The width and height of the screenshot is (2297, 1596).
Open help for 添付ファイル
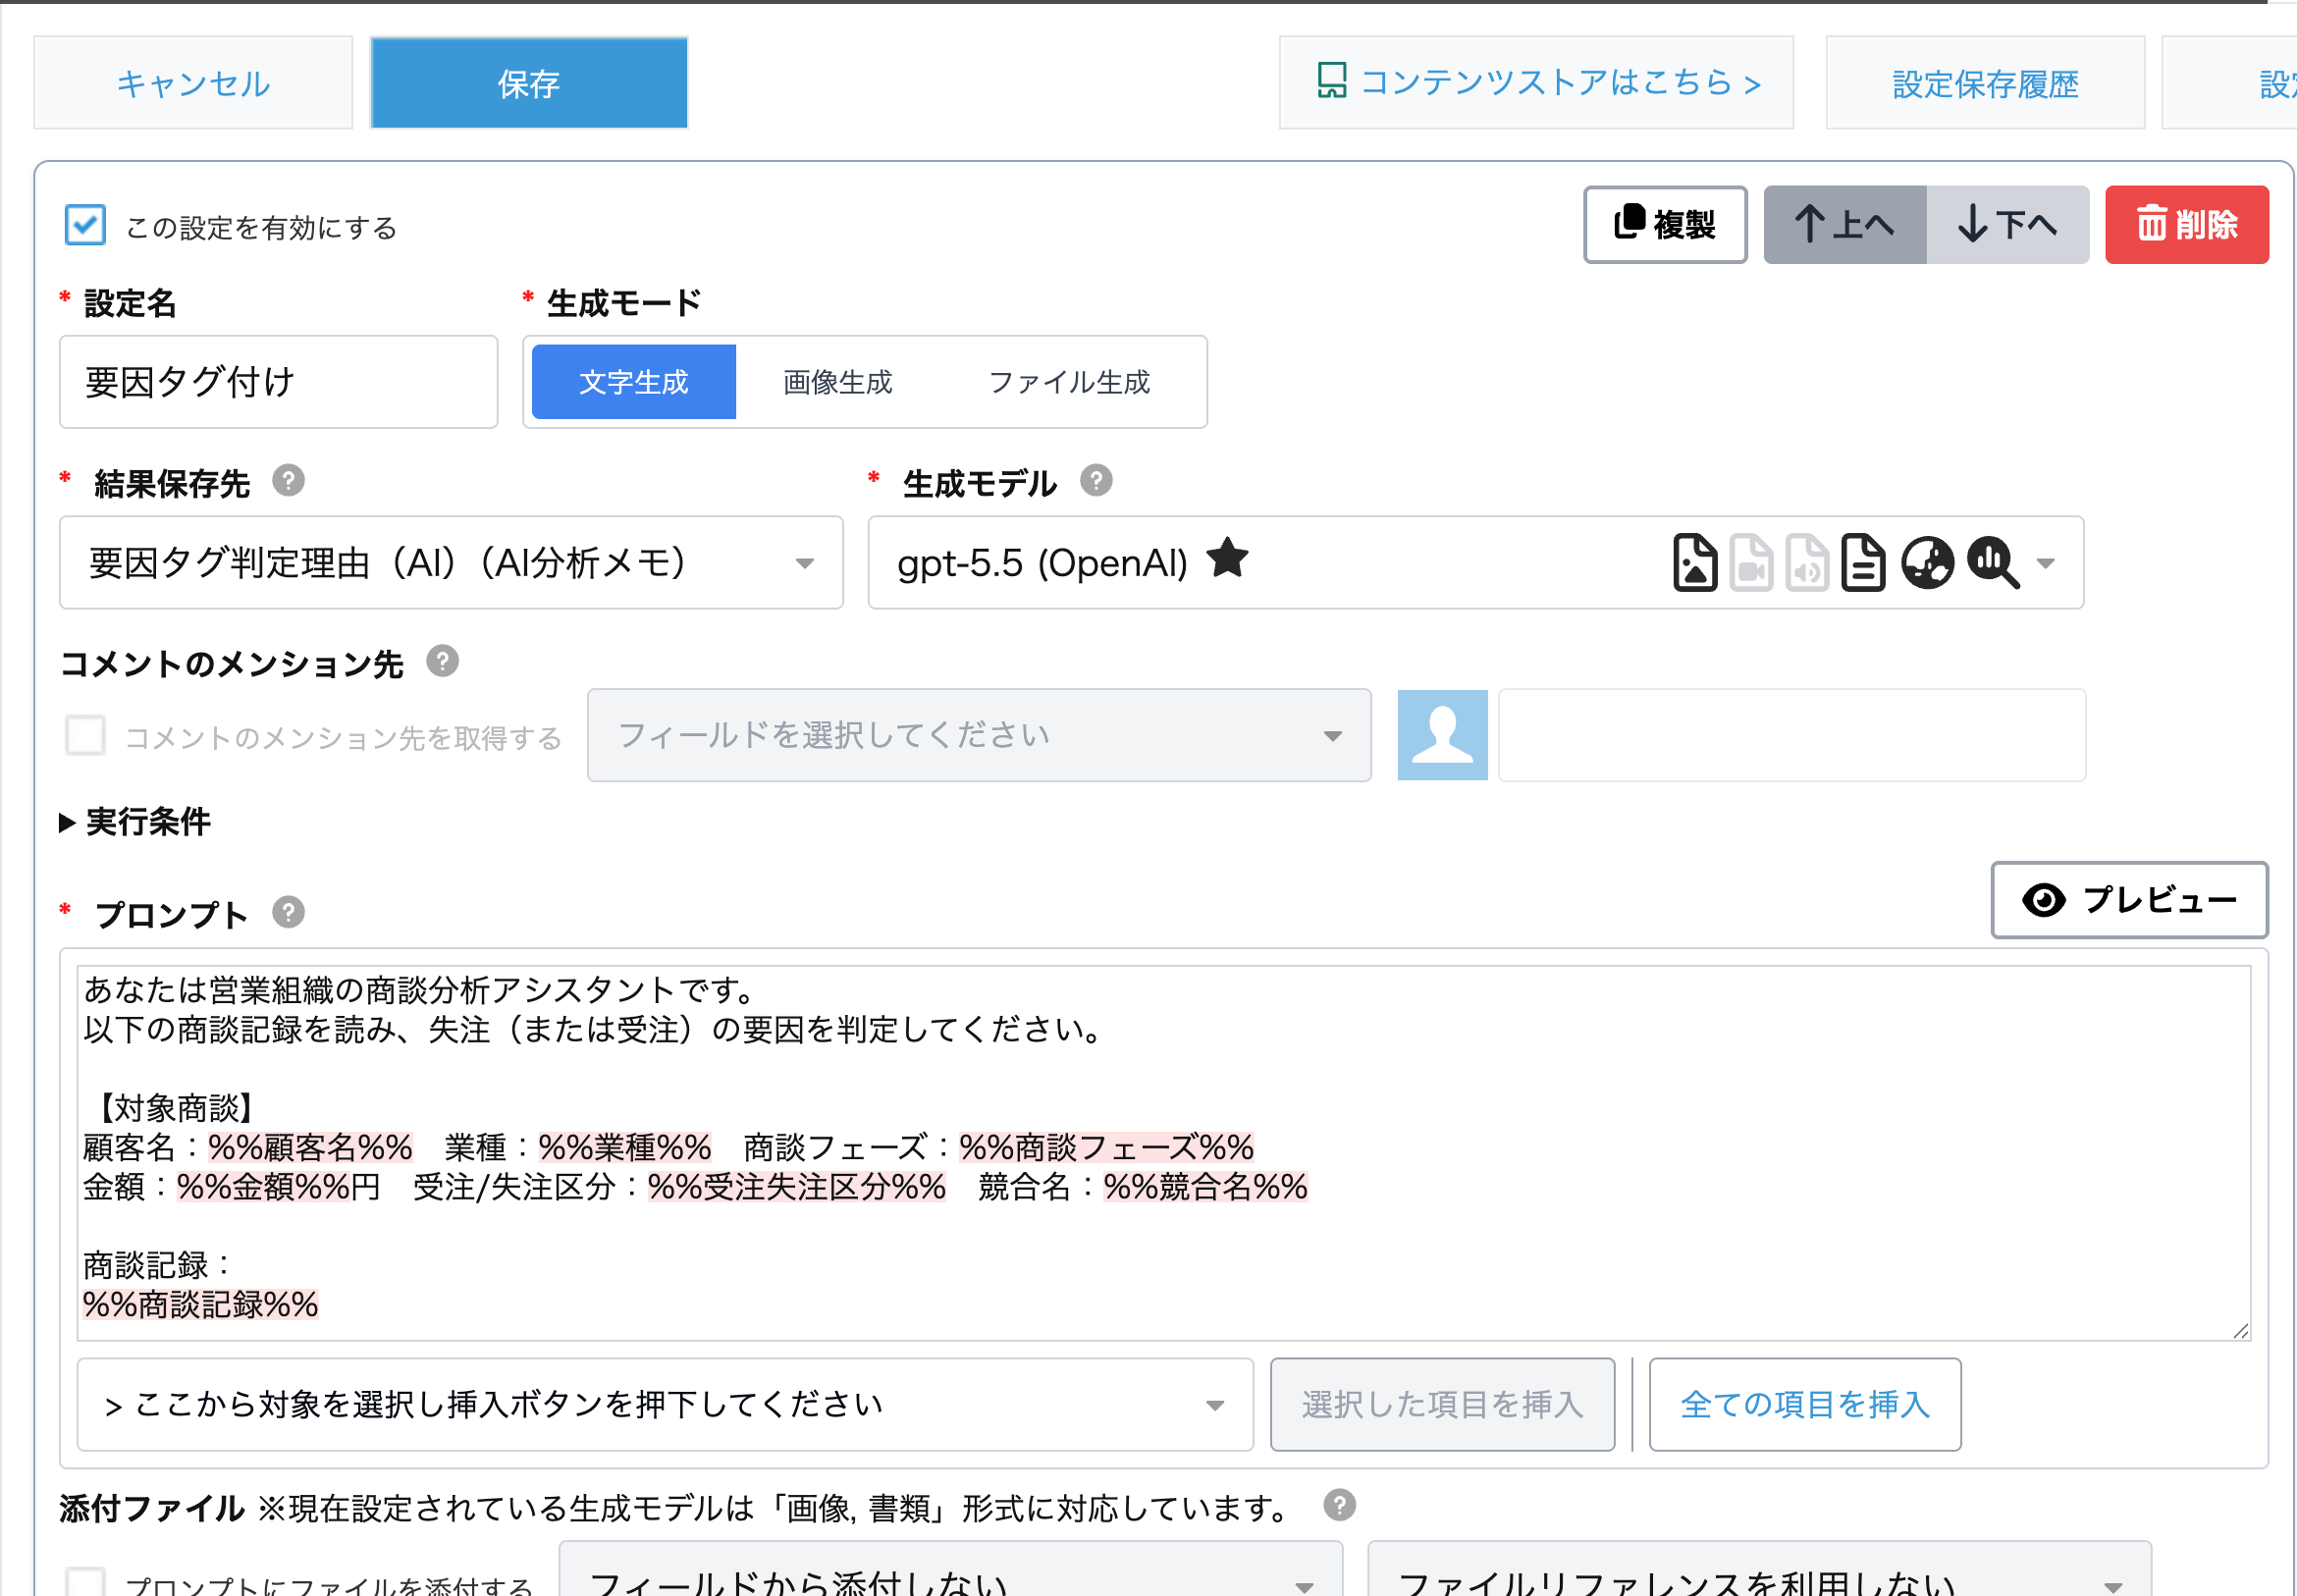click(x=1340, y=1506)
